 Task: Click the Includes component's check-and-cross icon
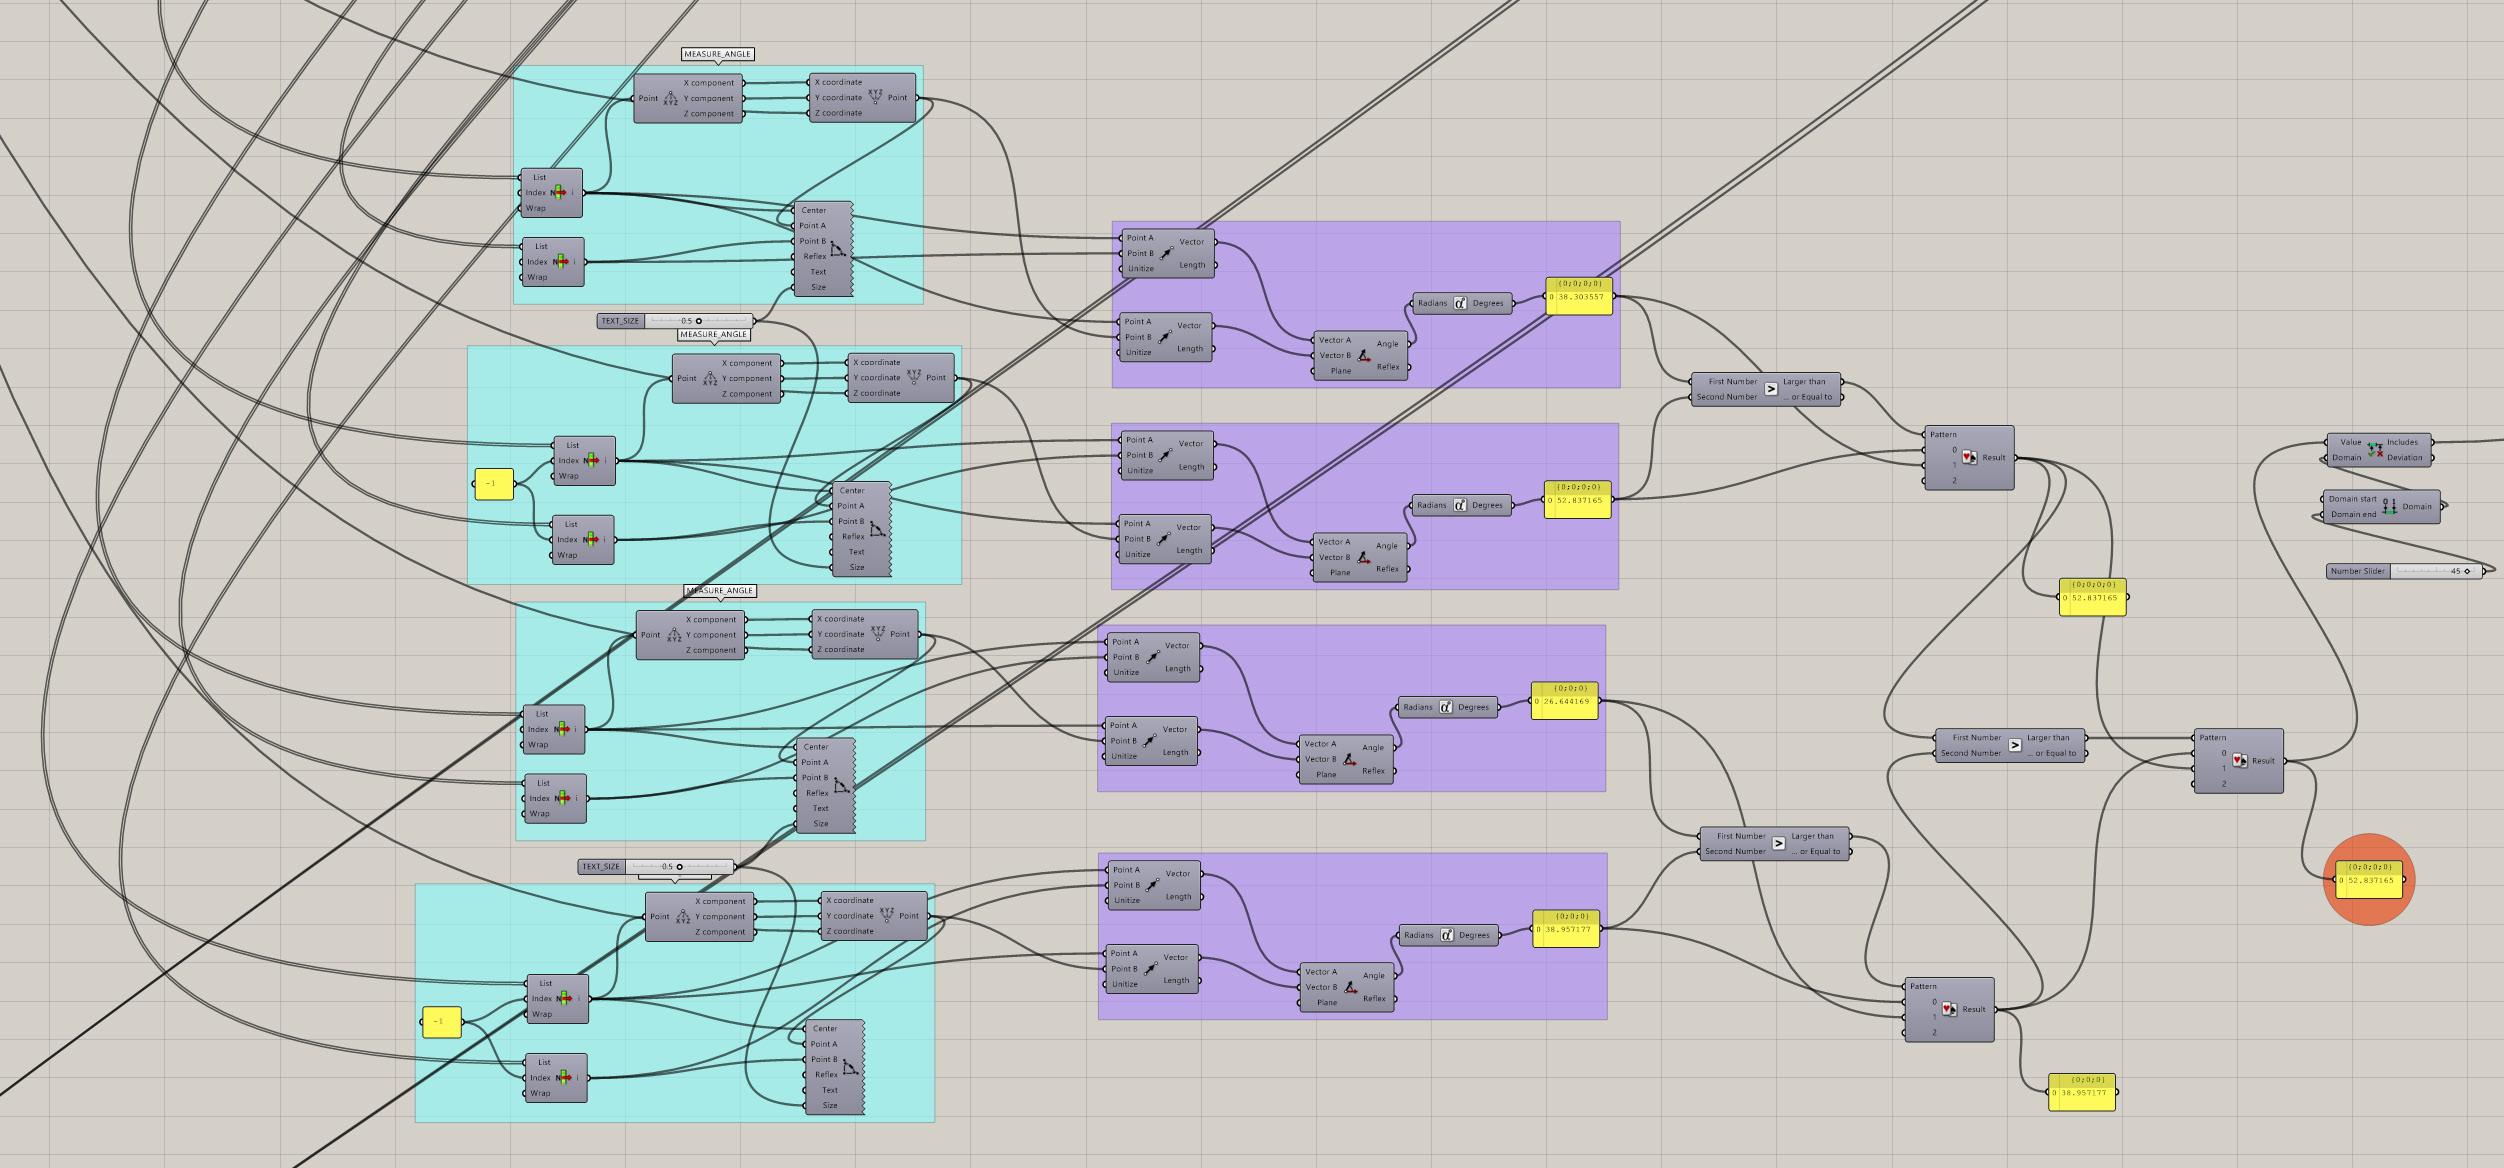2375,450
